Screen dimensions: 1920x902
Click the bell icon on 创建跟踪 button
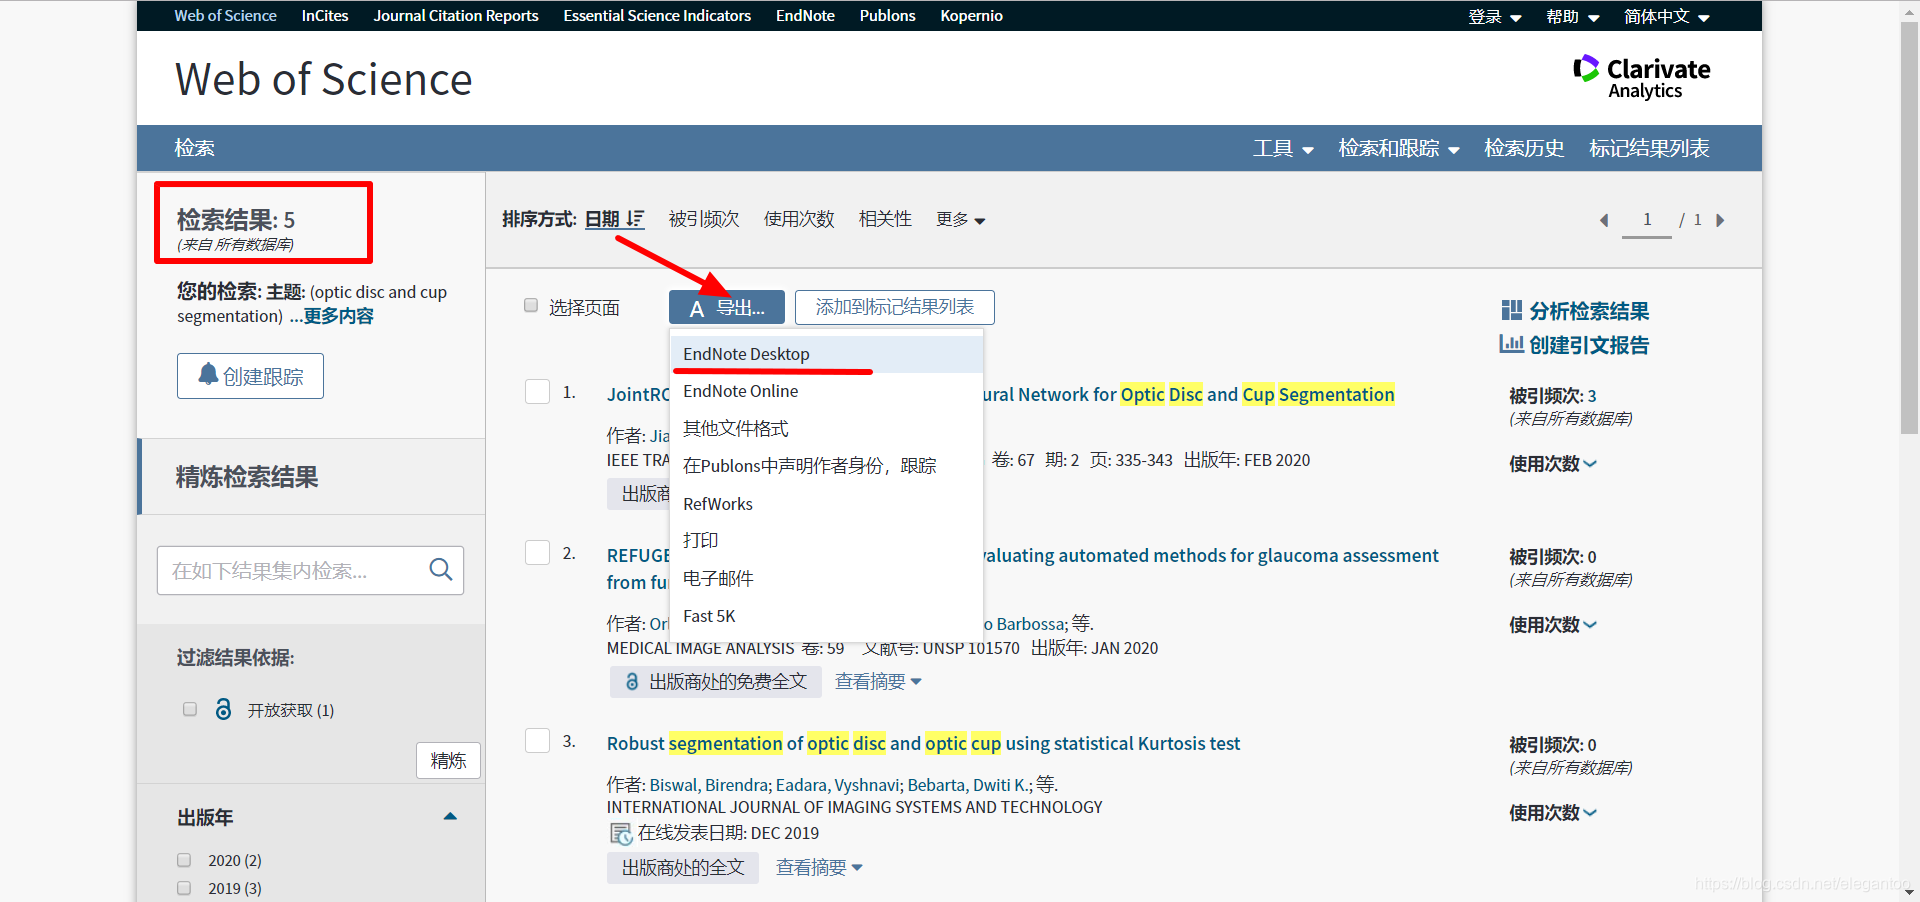[x=208, y=375]
